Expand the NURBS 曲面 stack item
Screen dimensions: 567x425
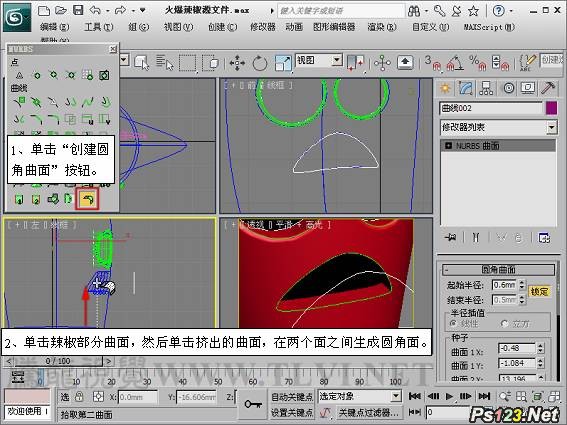[448, 146]
